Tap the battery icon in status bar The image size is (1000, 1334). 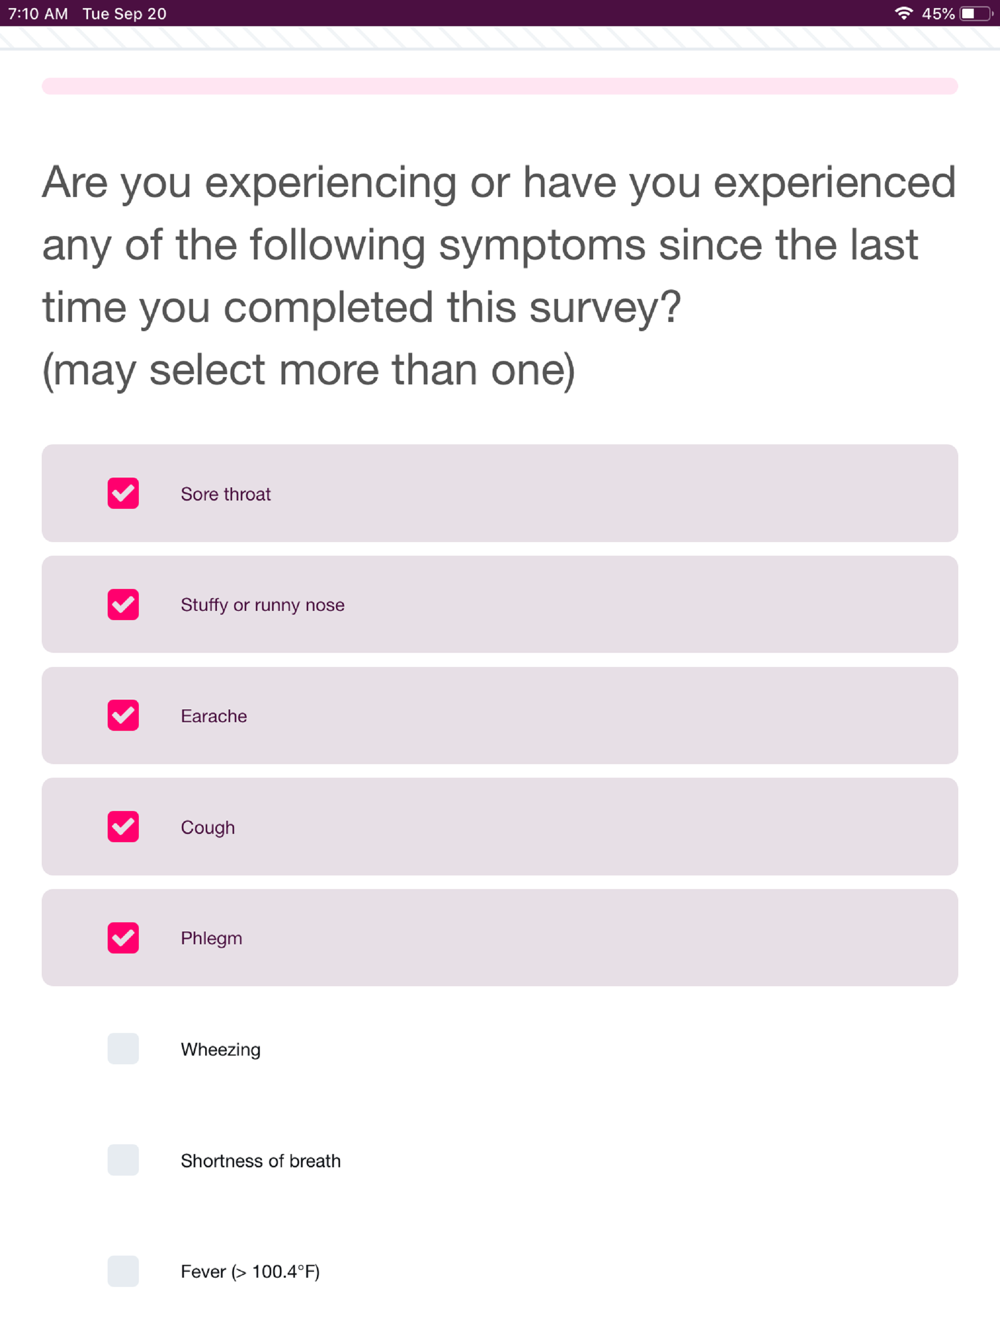[975, 13]
